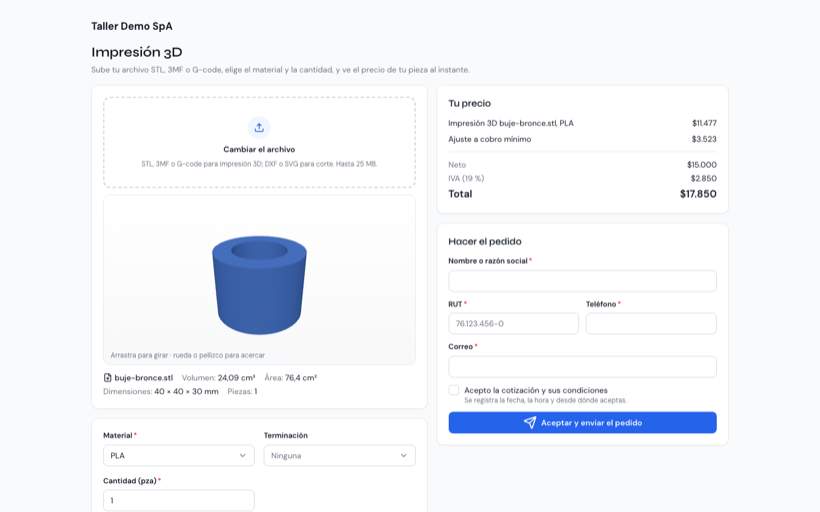The height and width of the screenshot is (512, 820).
Task: Click 'Arrastra para girar' hint text
Action: coord(188,355)
